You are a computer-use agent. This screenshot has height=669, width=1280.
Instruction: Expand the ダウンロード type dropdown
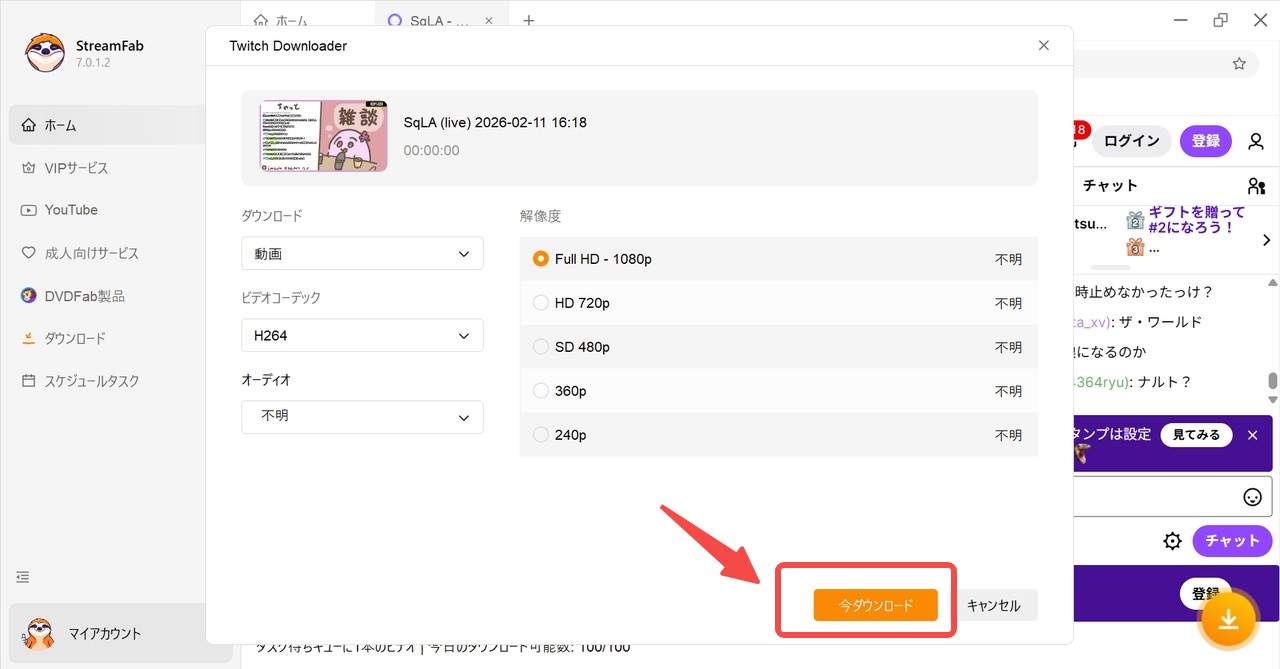point(362,254)
